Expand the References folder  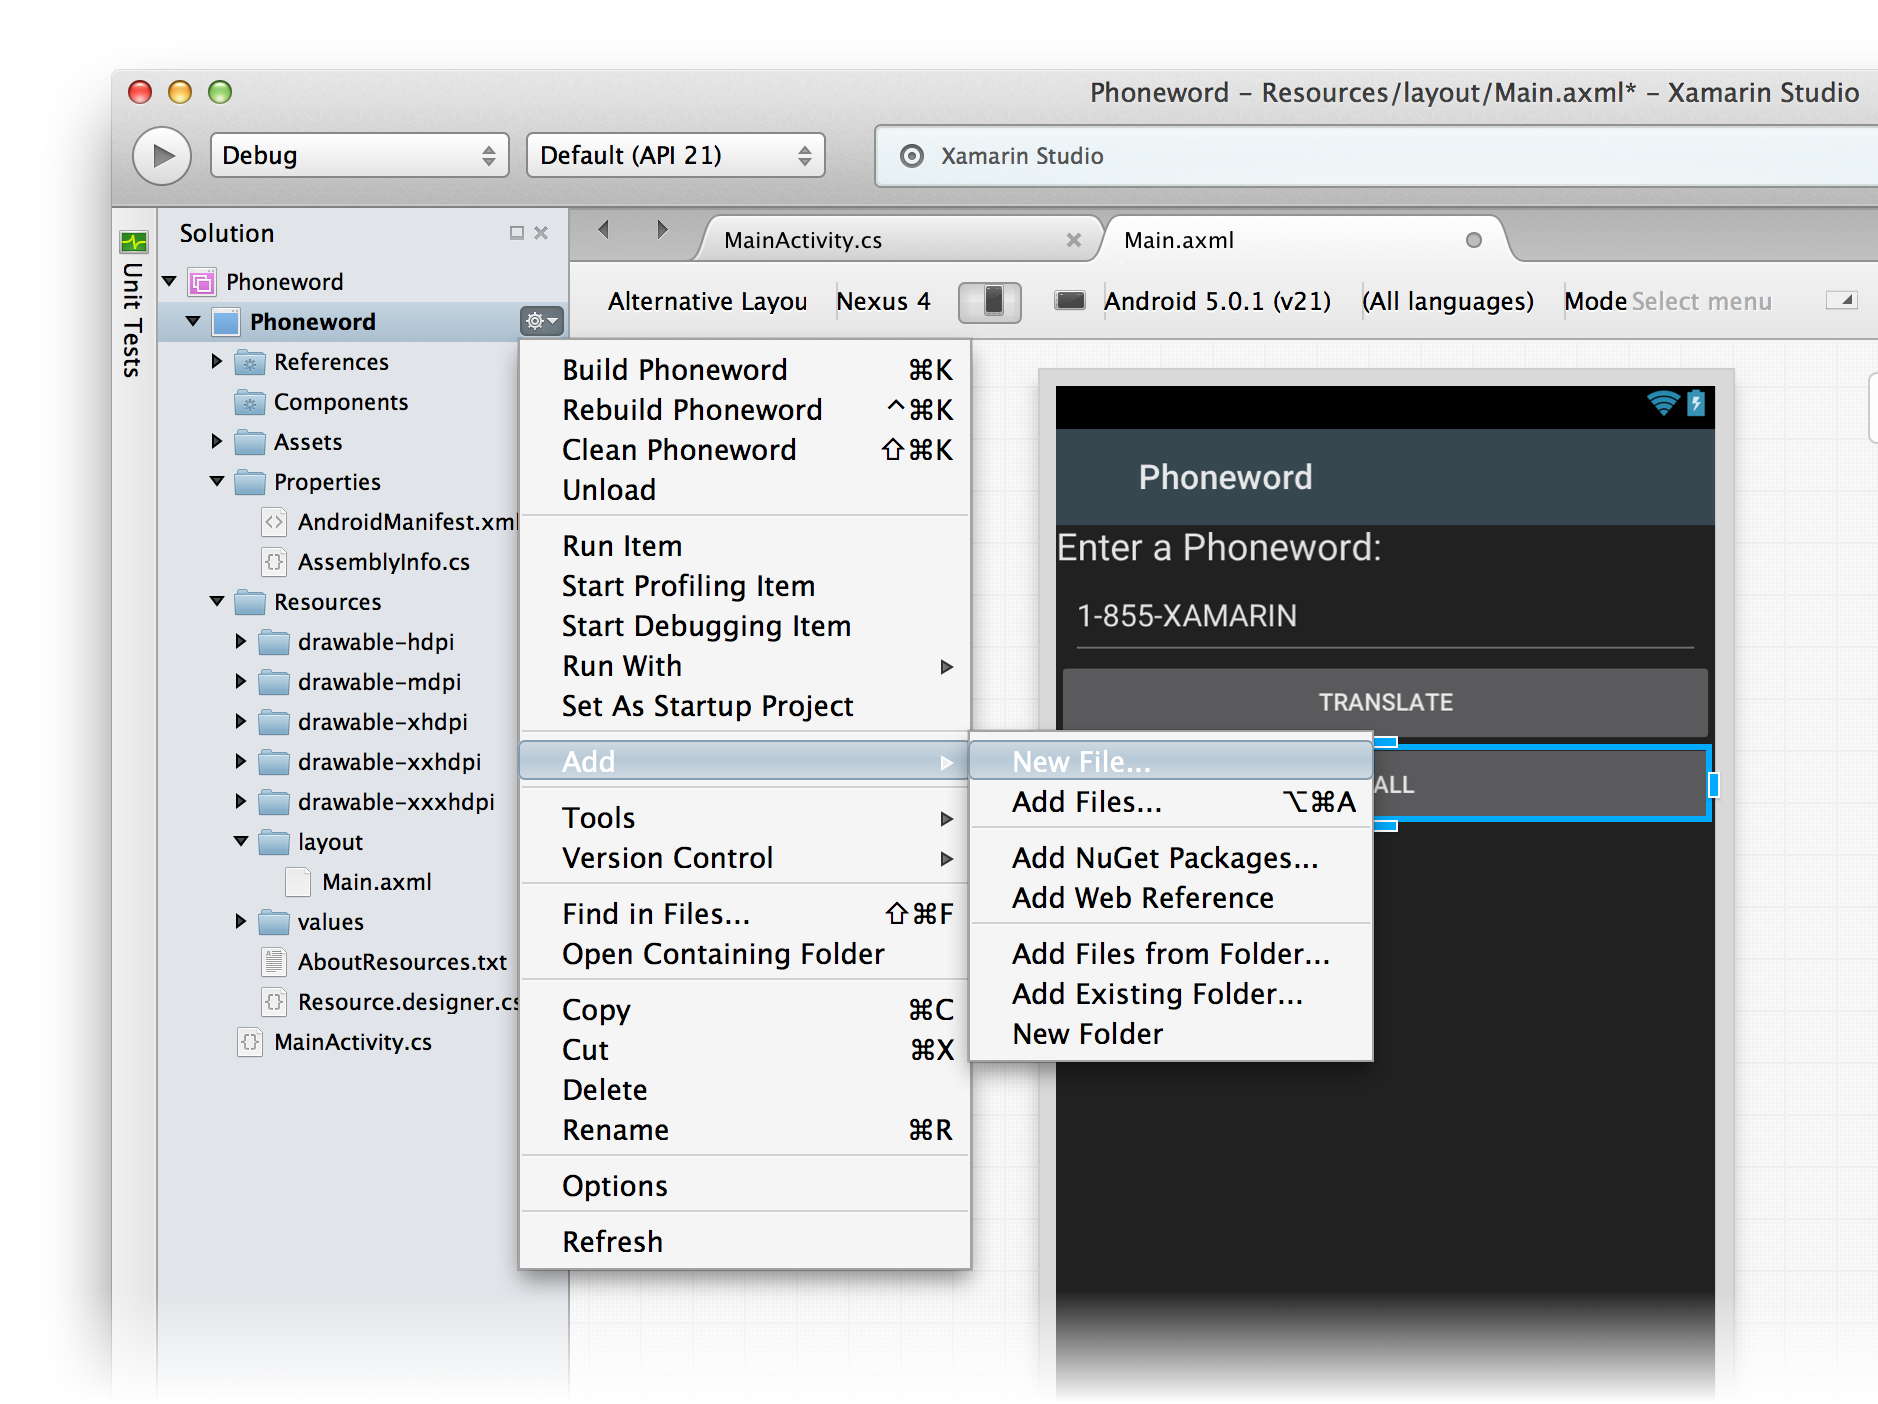click(x=217, y=361)
